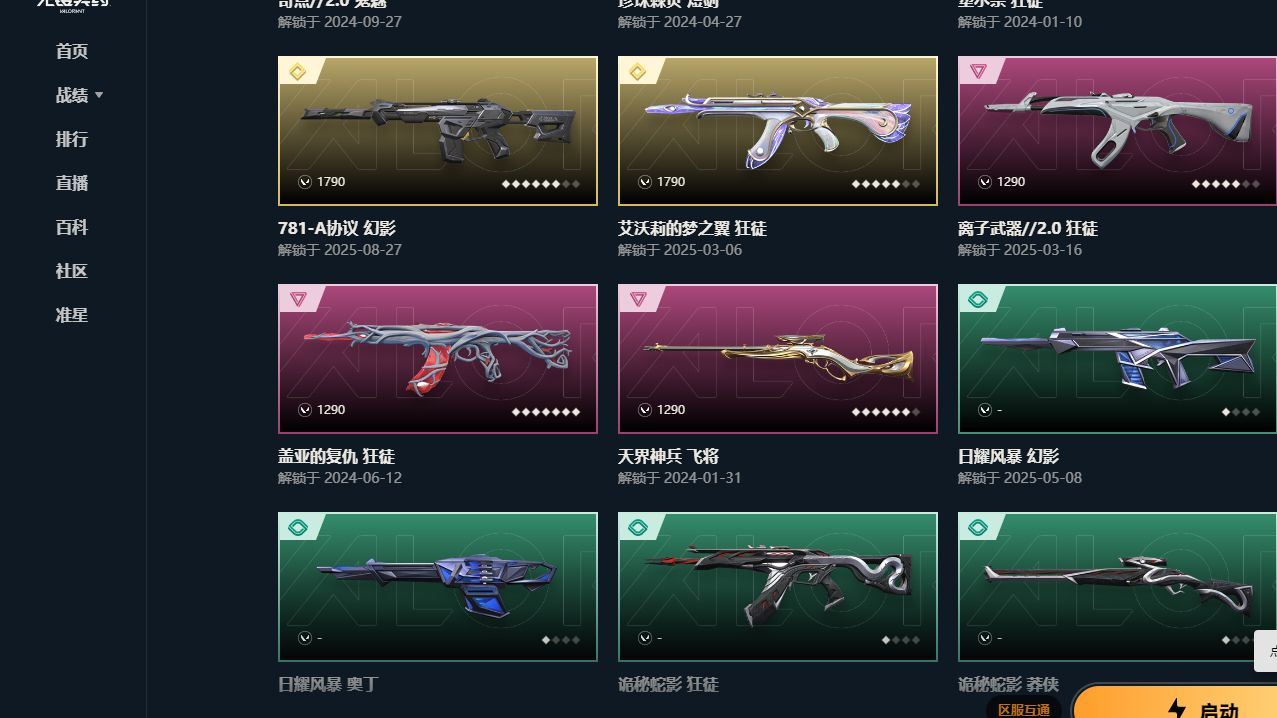The width and height of the screenshot is (1277, 718).
Task: Open 排行 in the sidebar
Action: coord(72,139)
